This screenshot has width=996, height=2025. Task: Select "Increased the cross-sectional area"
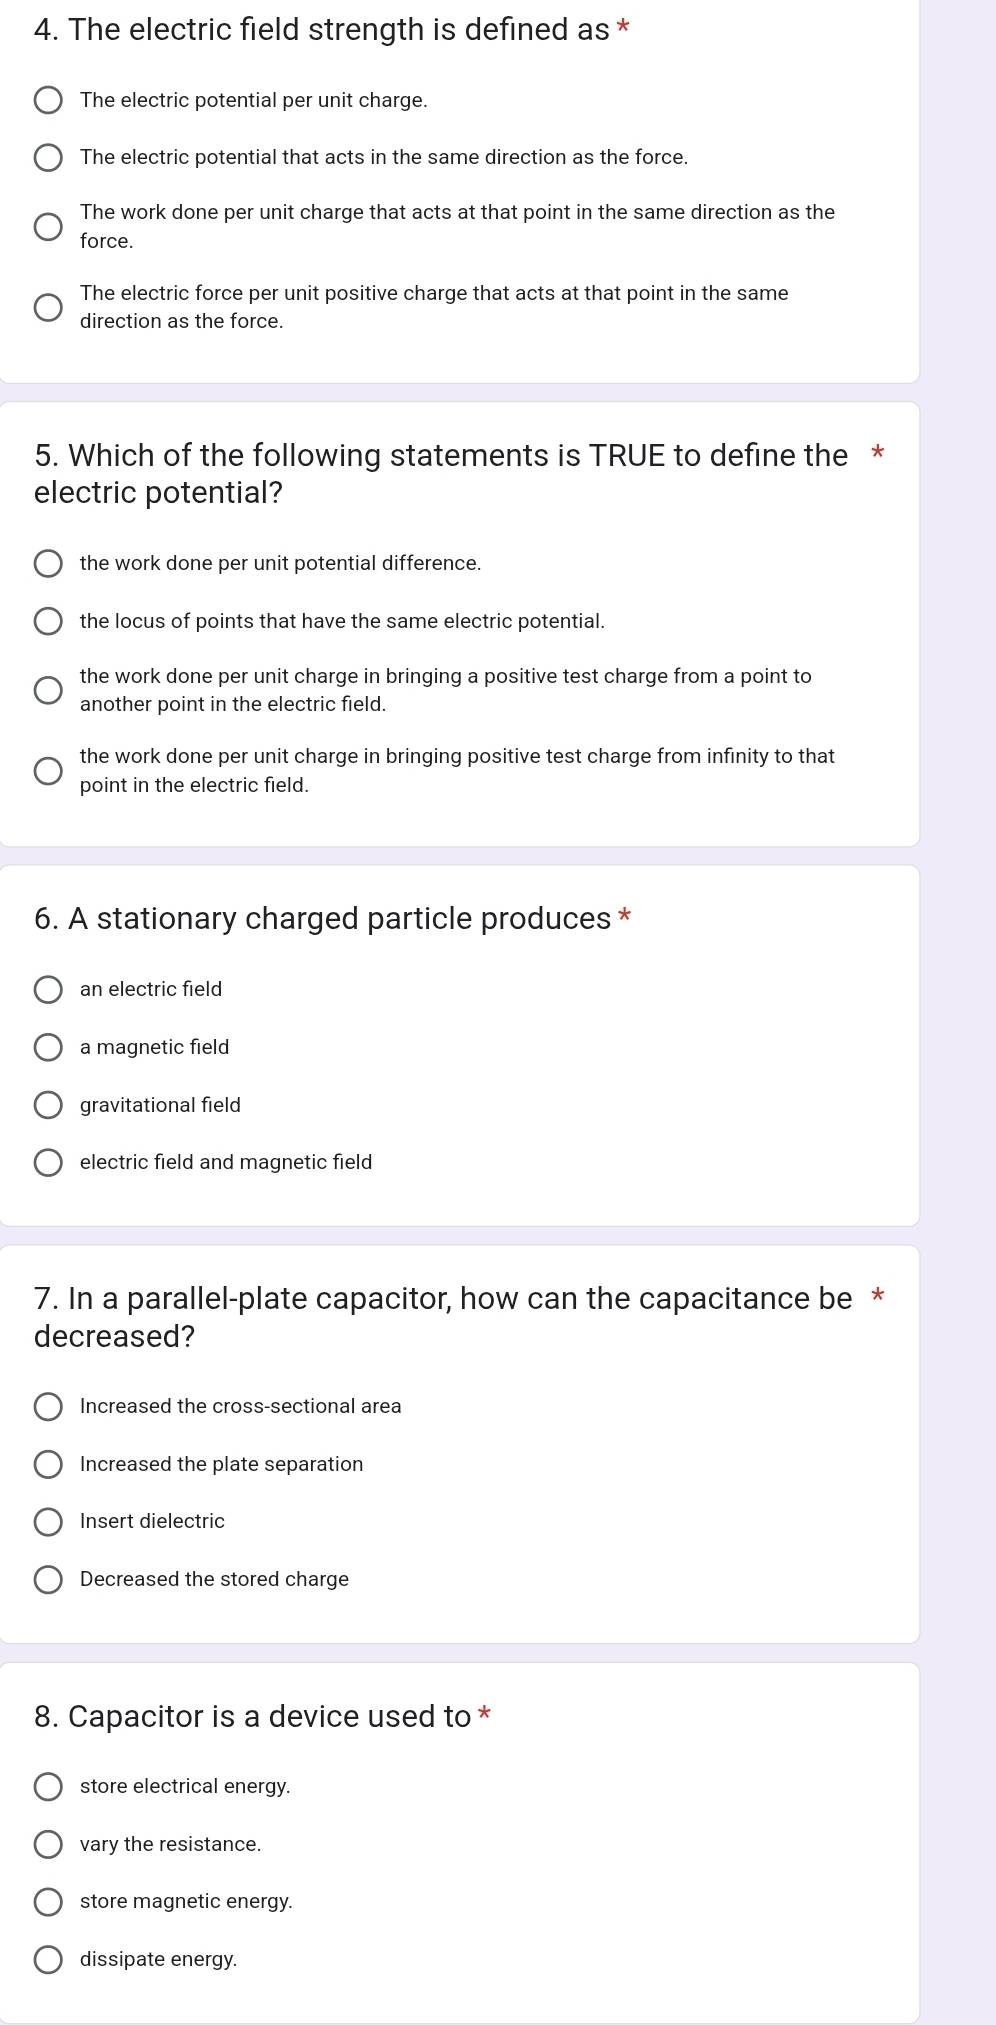48,1406
